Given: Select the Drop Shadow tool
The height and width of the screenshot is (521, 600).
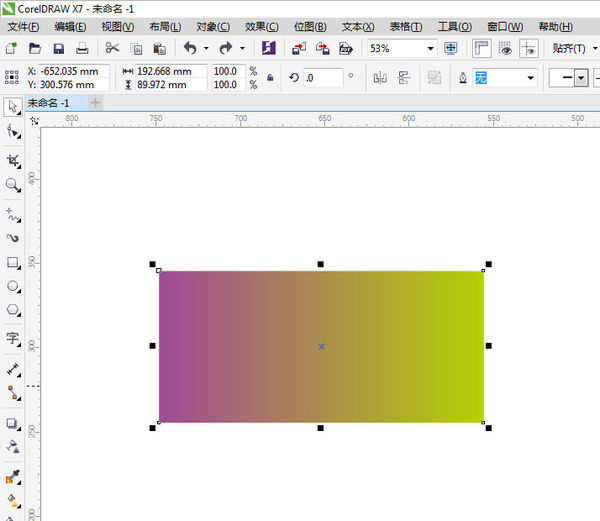Looking at the screenshot, I should point(13,423).
